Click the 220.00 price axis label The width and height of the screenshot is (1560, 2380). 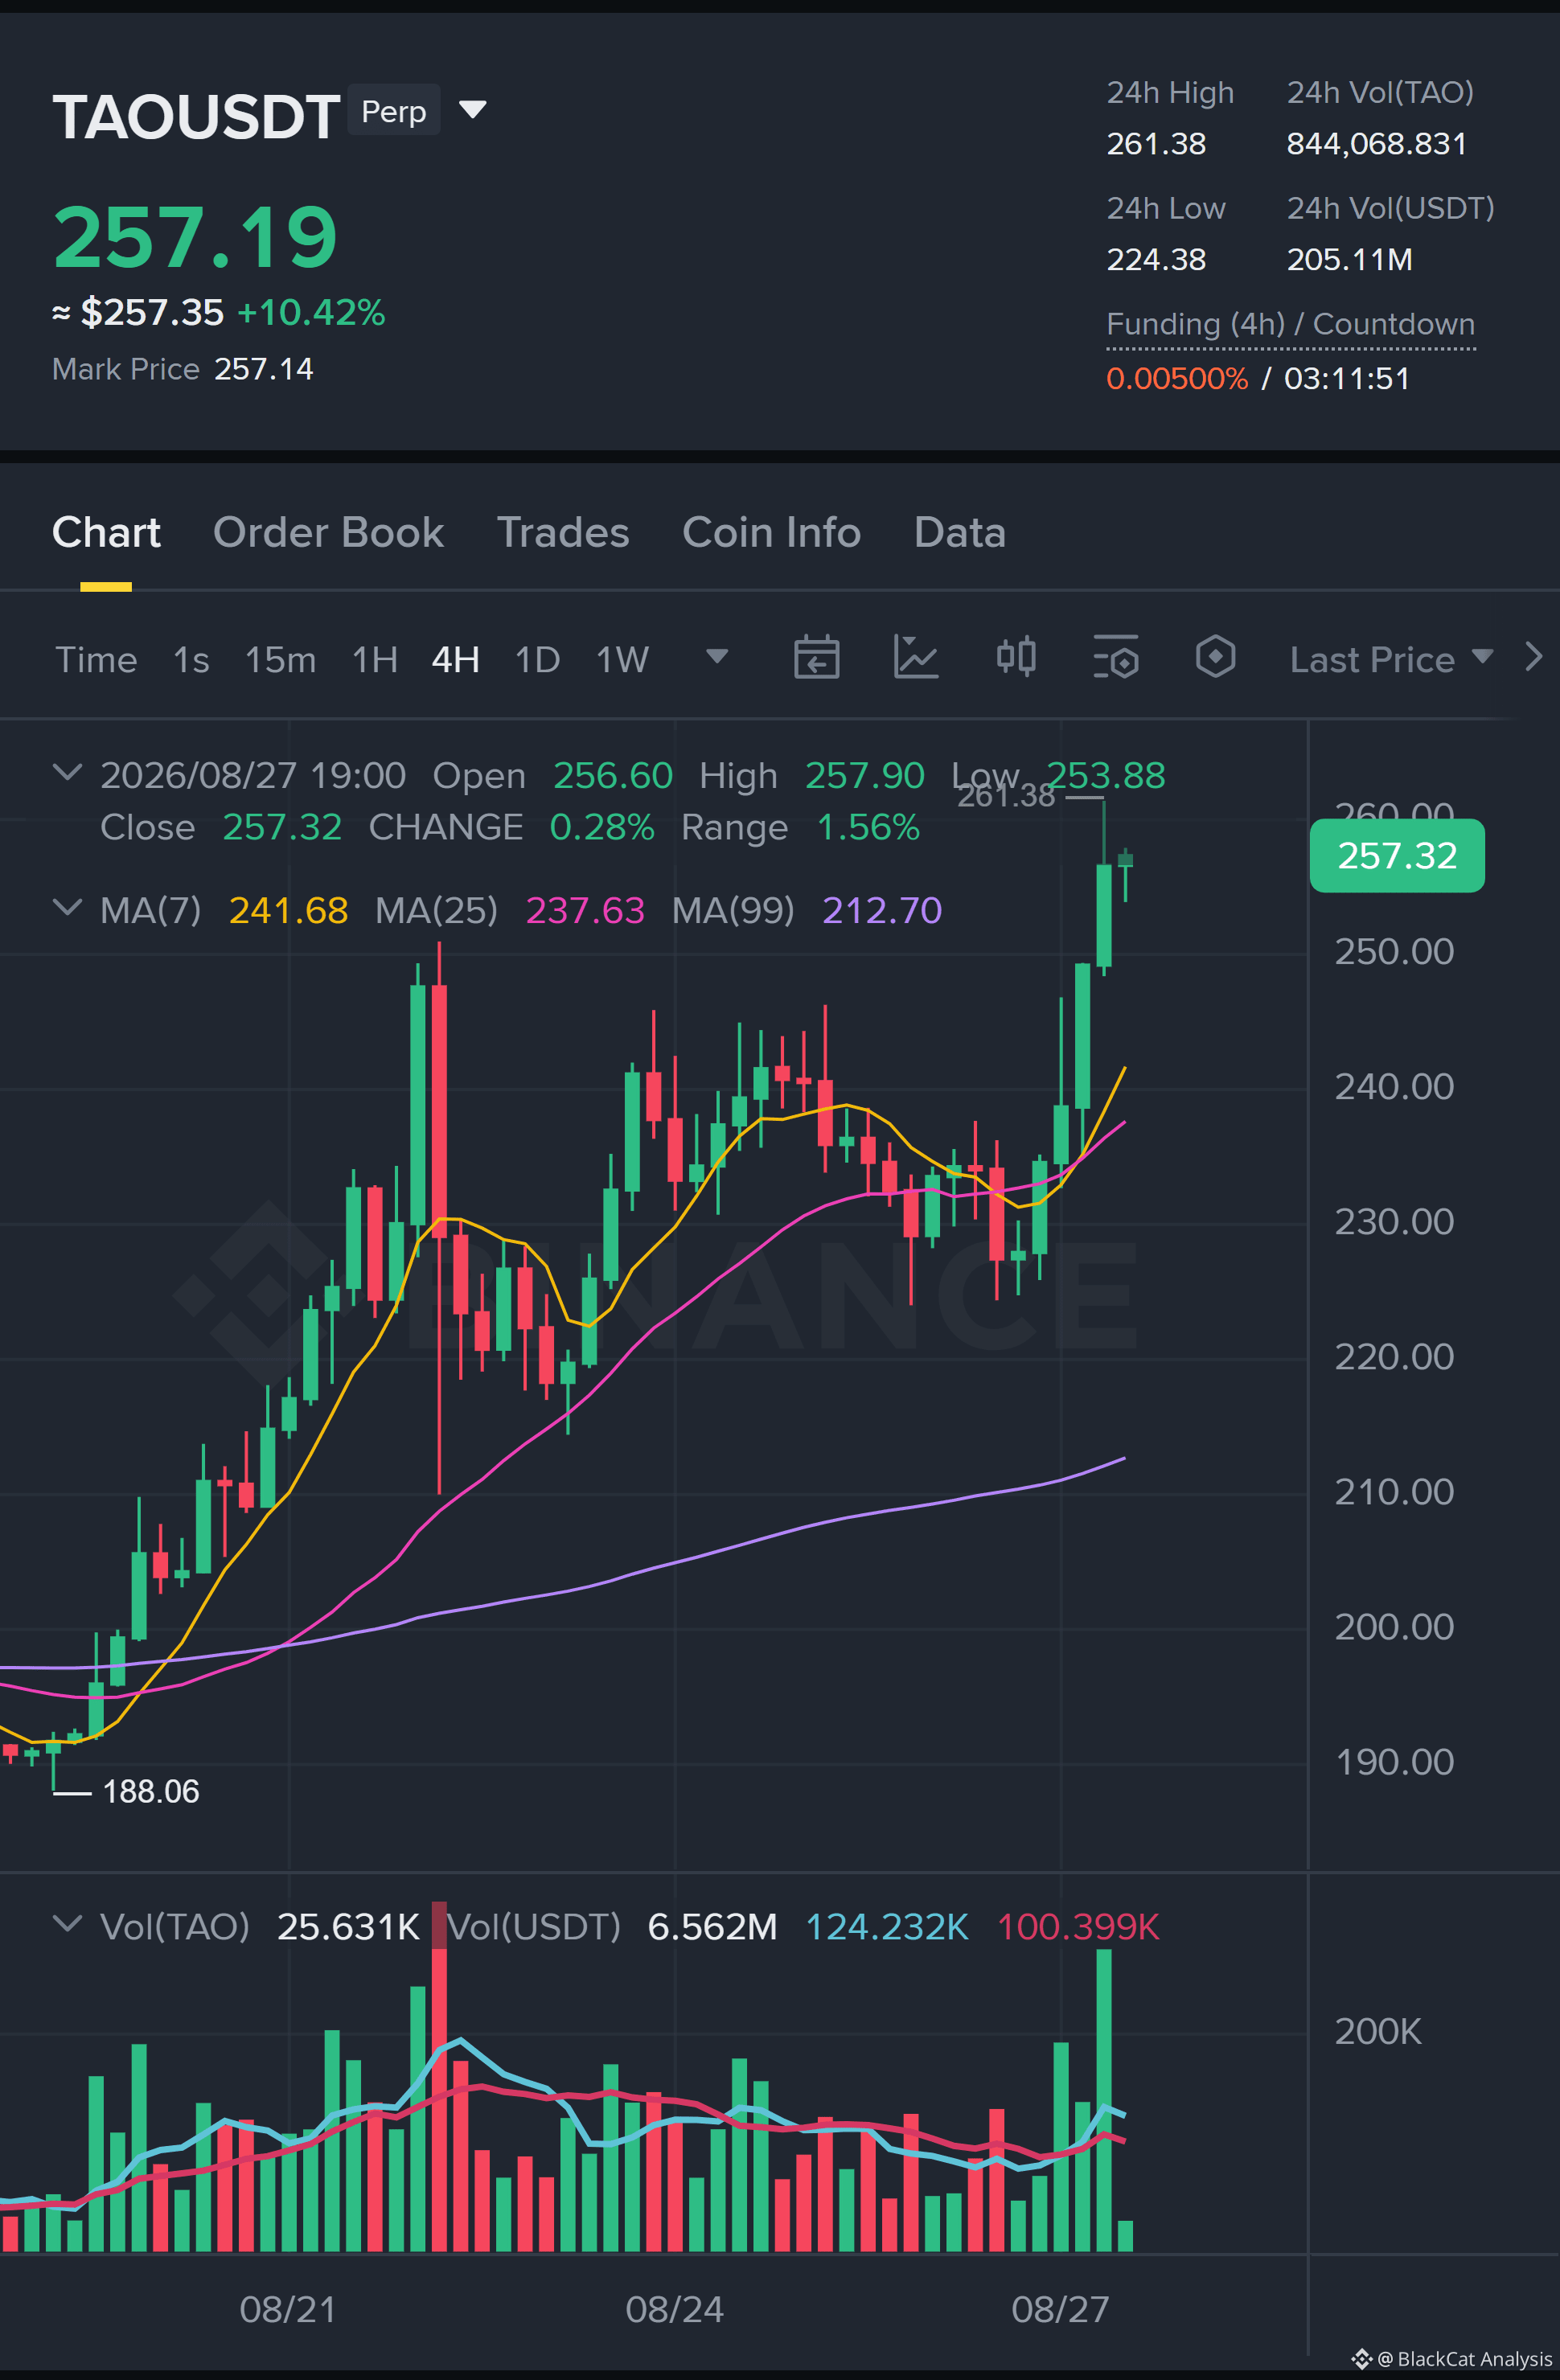1394,1357
